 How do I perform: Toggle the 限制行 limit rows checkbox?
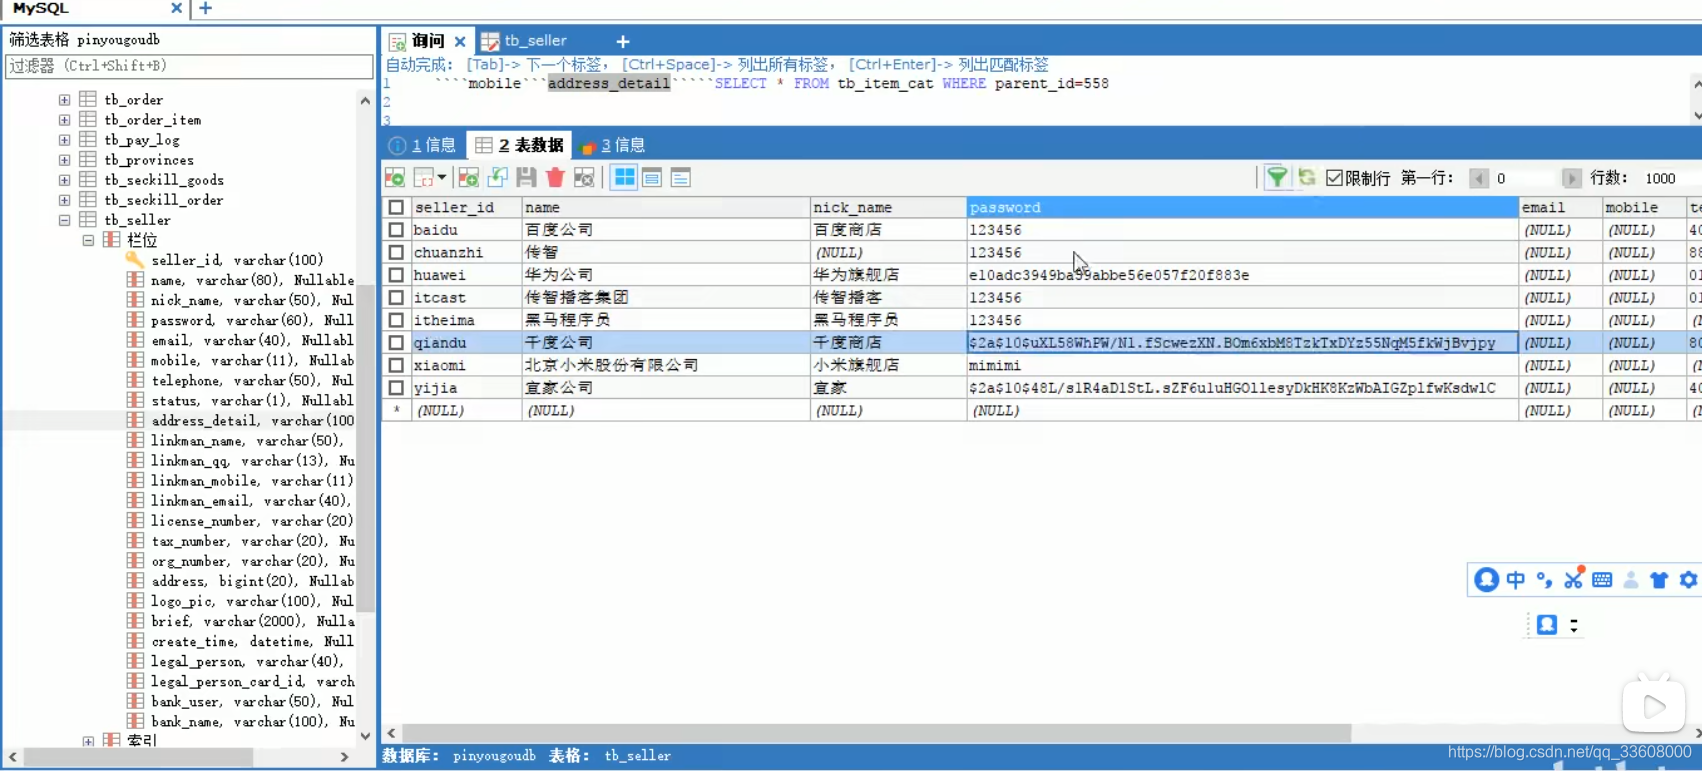coord(1334,177)
